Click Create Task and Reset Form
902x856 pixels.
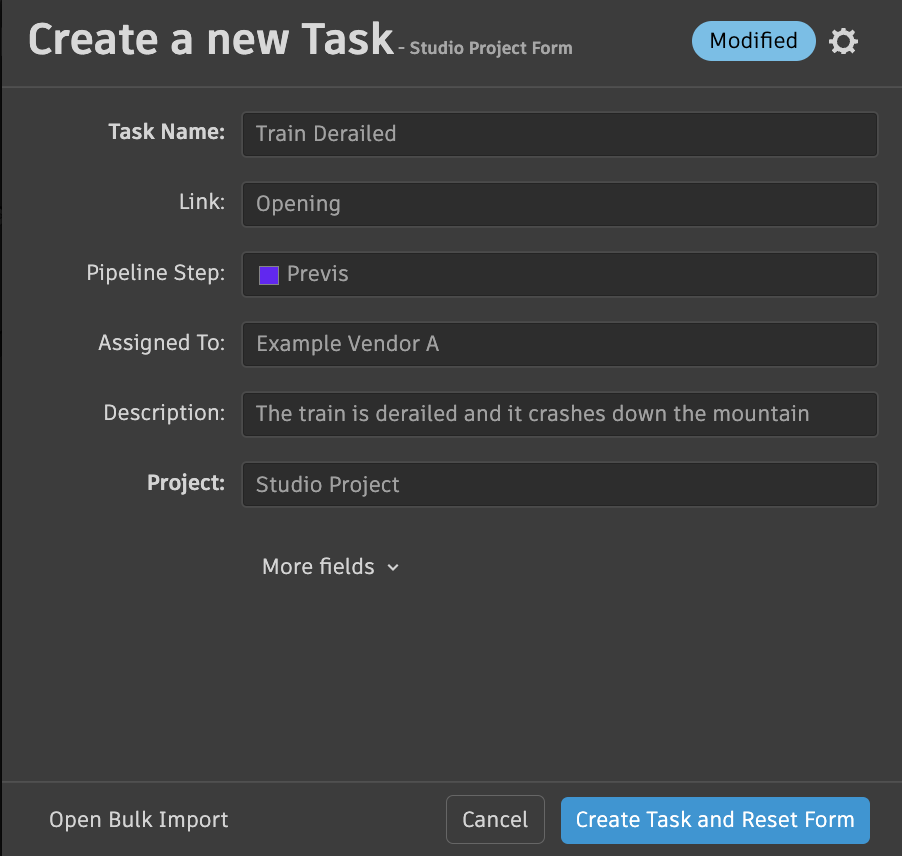715,820
